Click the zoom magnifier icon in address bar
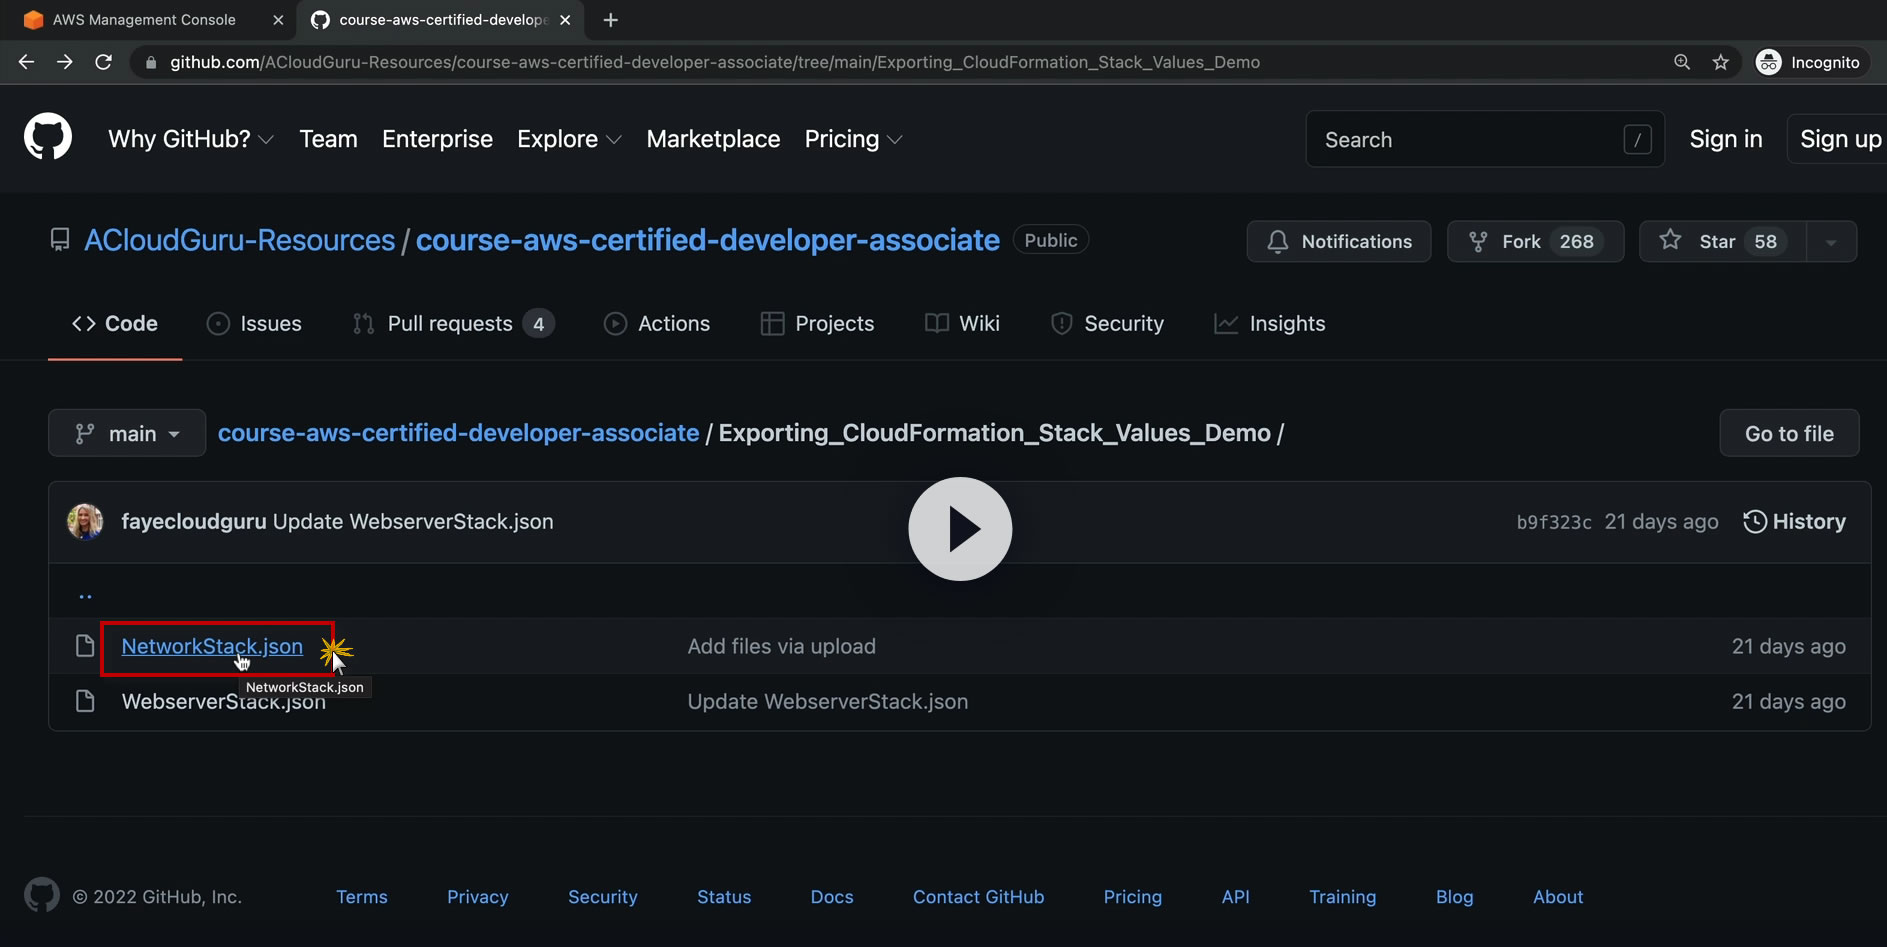Image resolution: width=1887 pixels, height=947 pixels. click(1682, 62)
